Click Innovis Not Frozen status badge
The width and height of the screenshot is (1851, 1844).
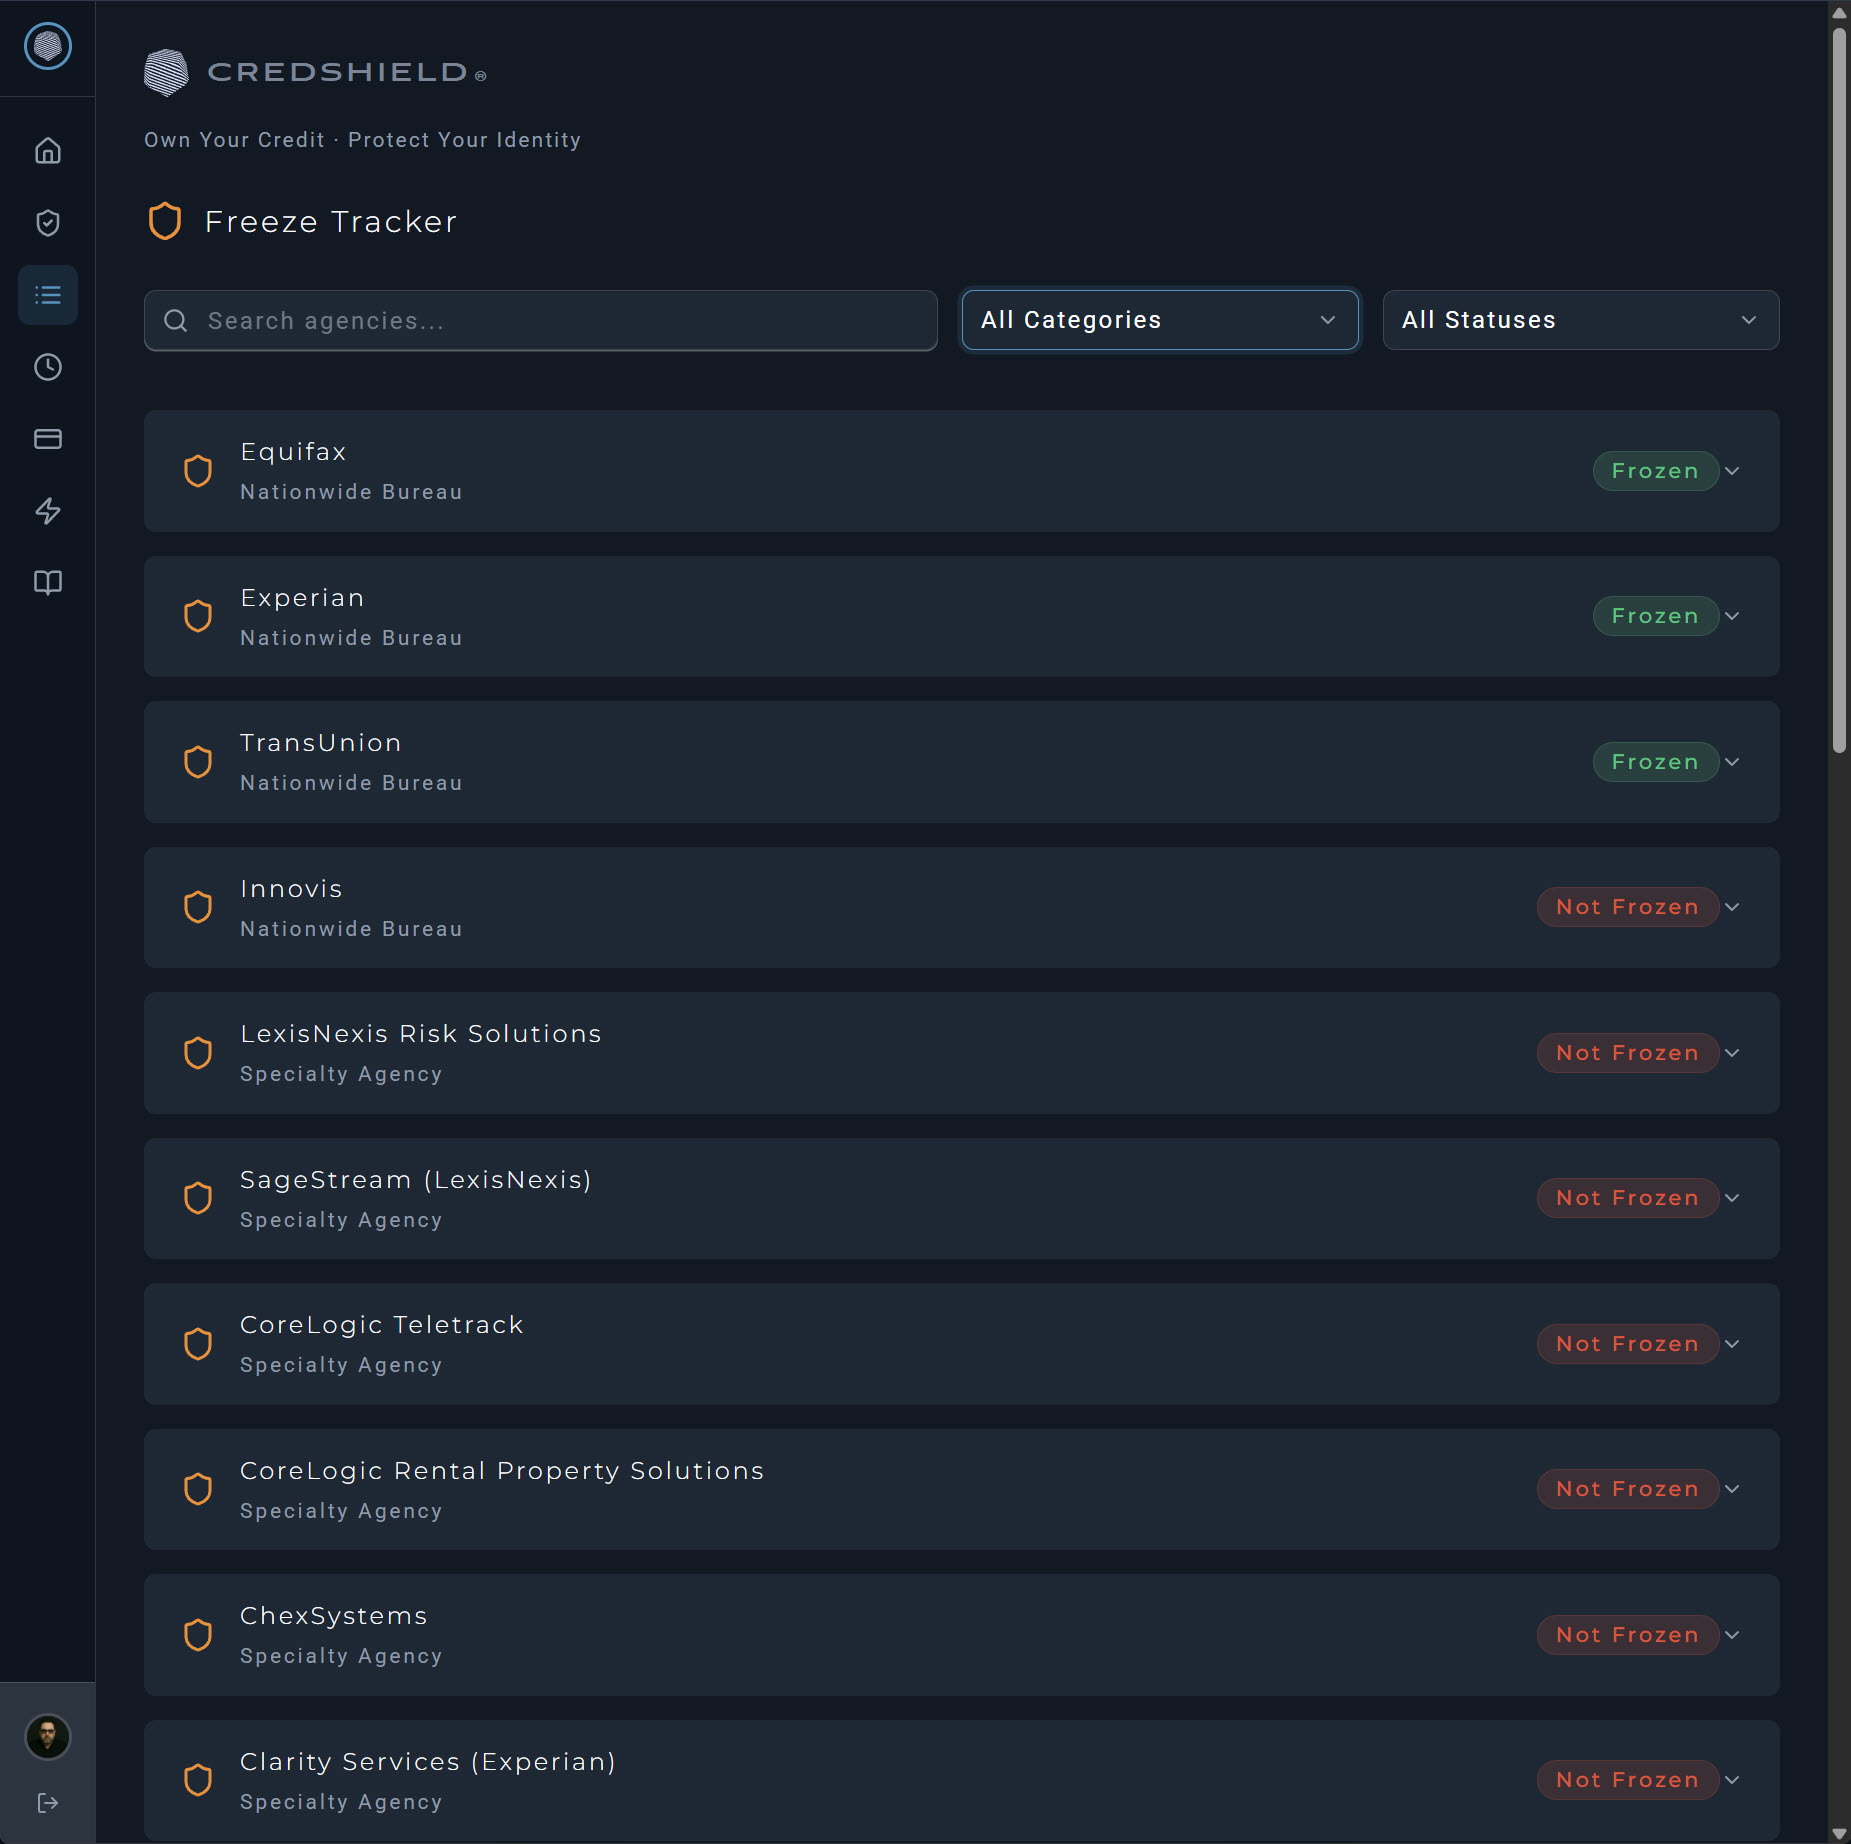[x=1627, y=907]
